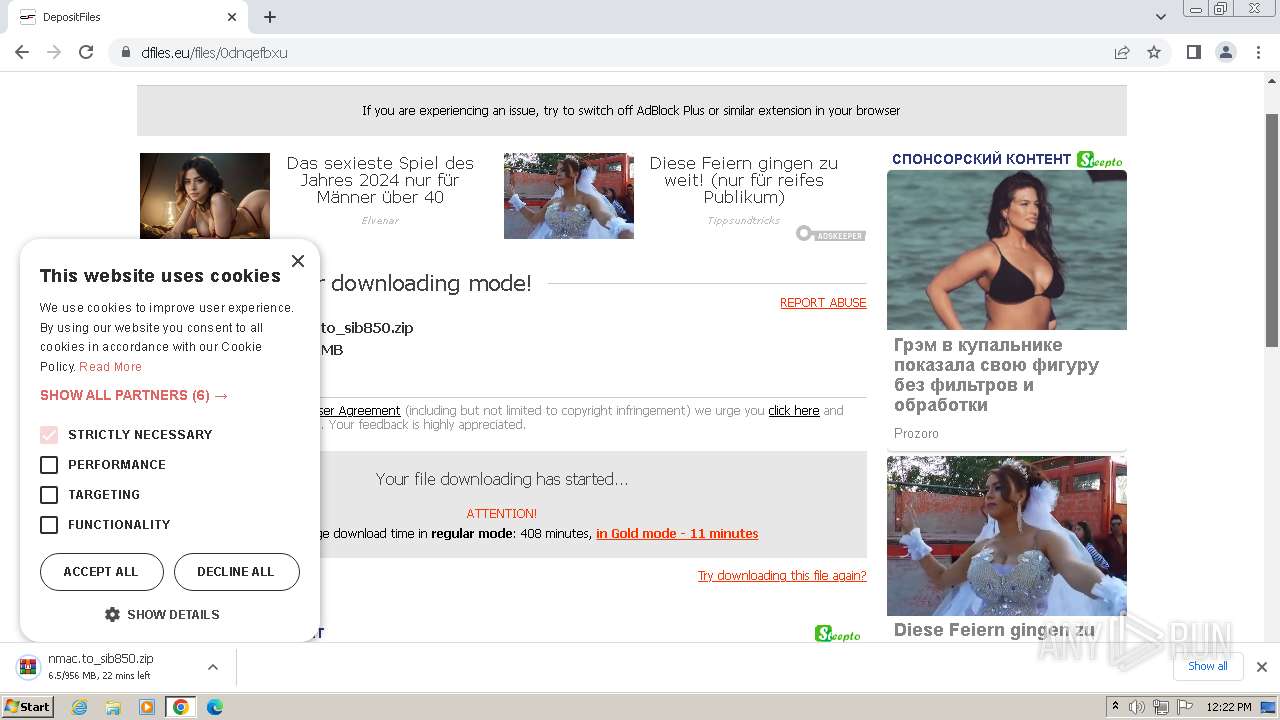
Task: Click Show all downloads button
Action: 1208,667
